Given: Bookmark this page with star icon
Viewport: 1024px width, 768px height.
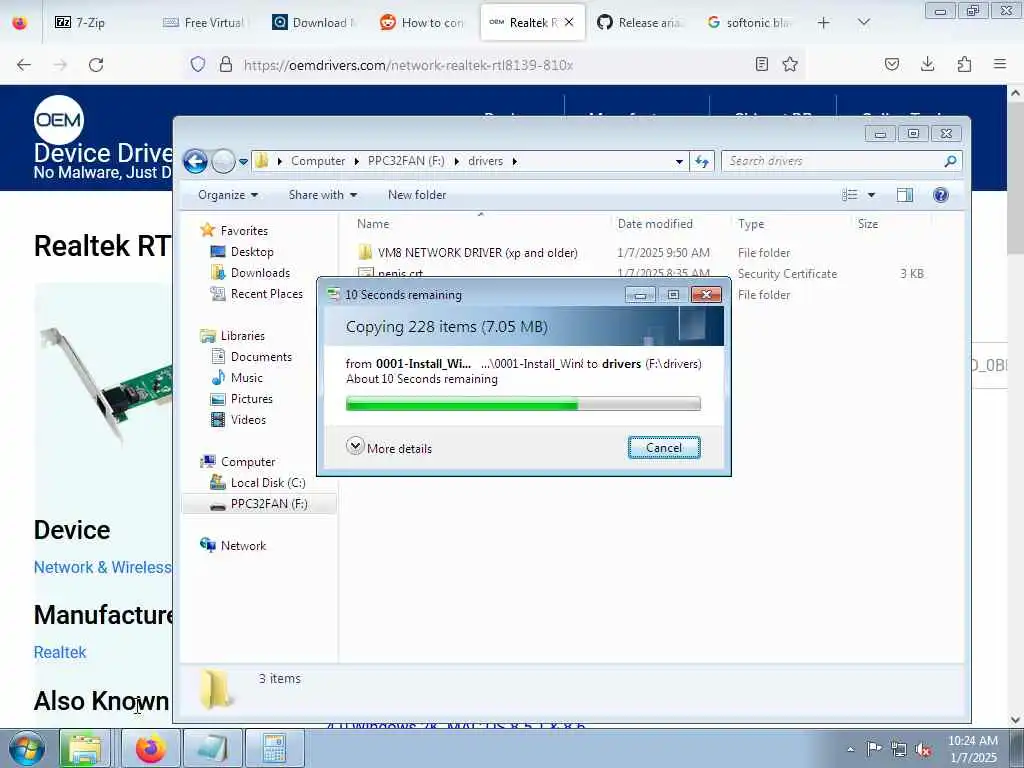Looking at the screenshot, I should coord(790,64).
